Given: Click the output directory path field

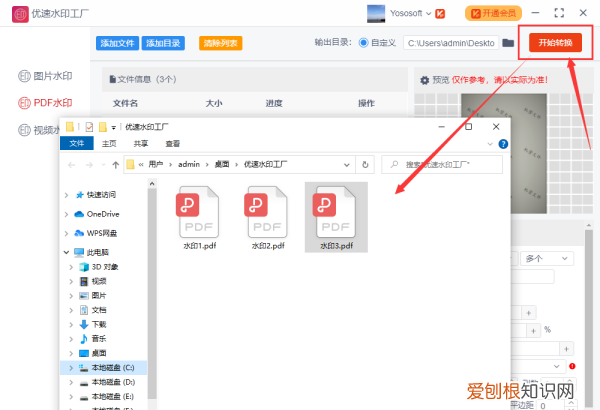Looking at the screenshot, I should pyautogui.click(x=451, y=43).
